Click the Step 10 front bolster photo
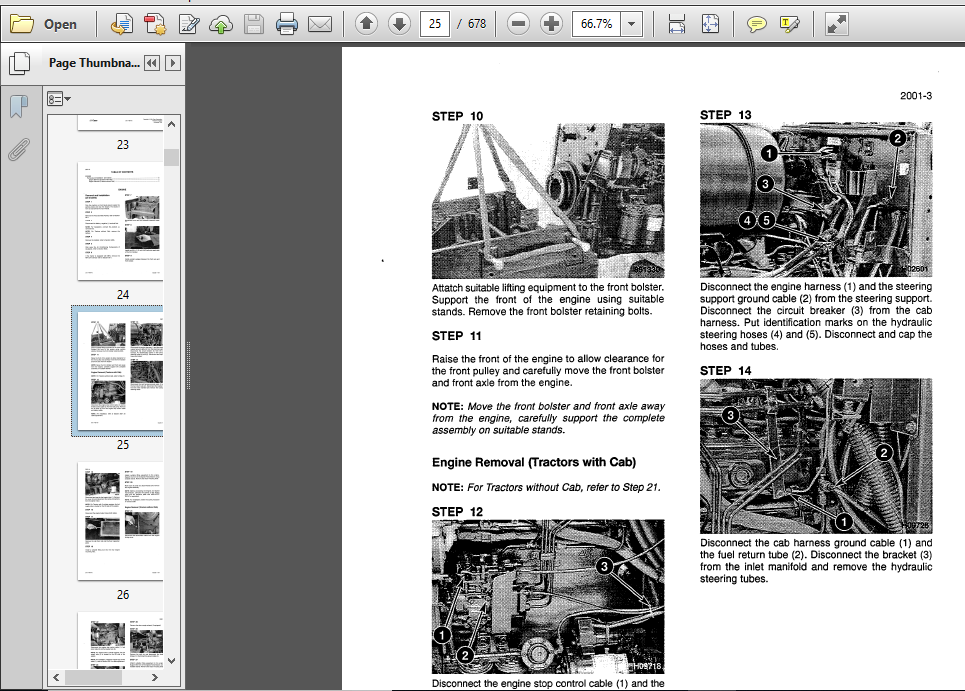This screenshot has height=691, width=965. 548,201
